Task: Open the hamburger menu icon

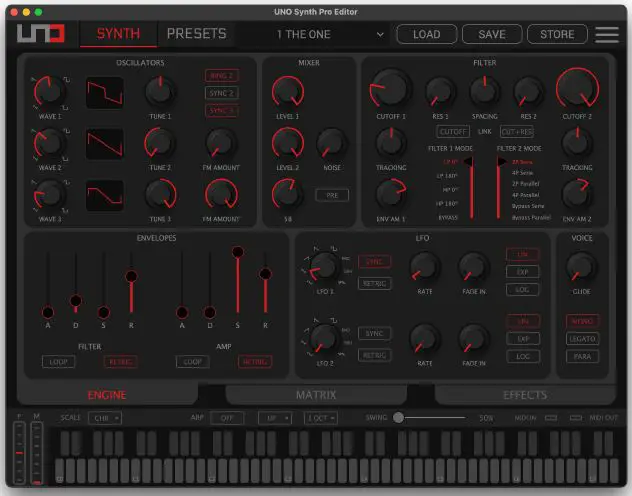Action: tap(607, 35)
